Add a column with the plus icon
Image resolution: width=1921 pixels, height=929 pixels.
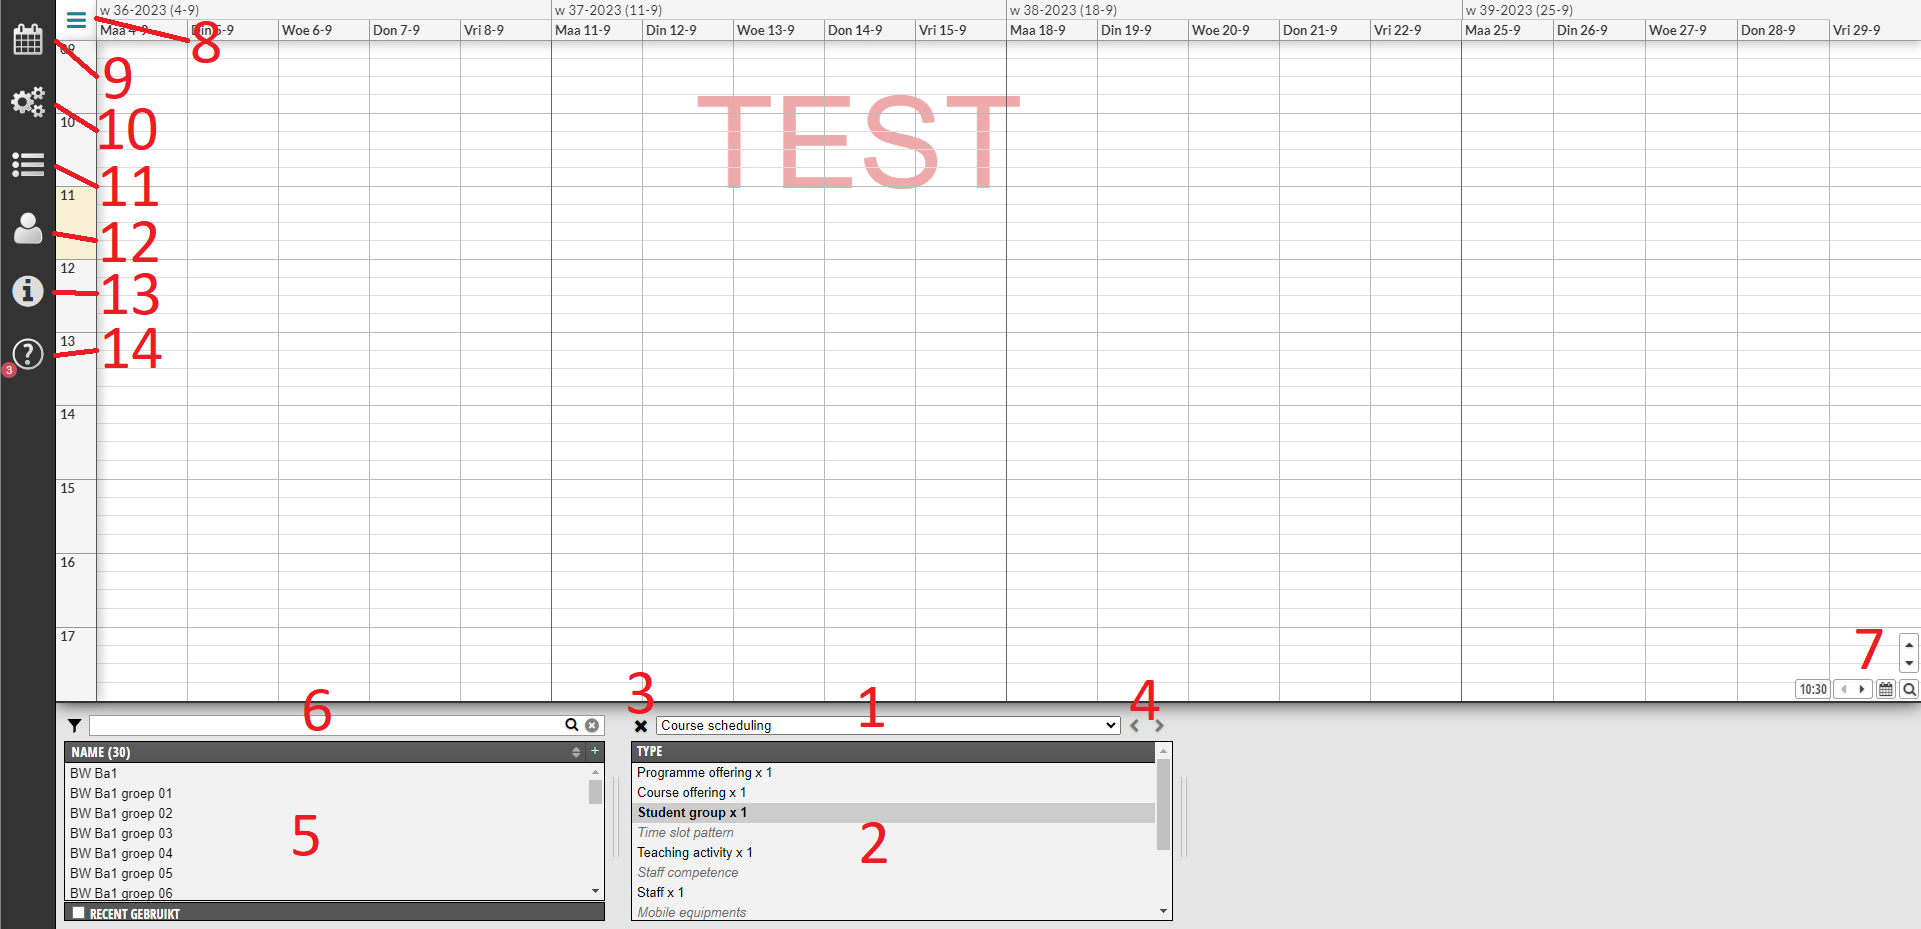[x=595, y=751]
